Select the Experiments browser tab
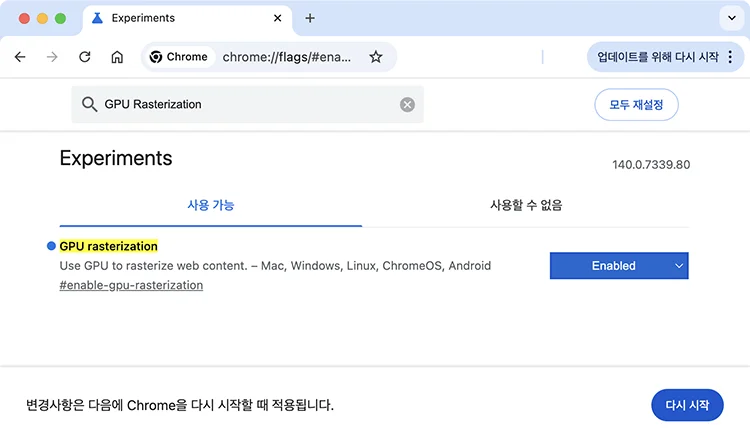This screenshot has height=443, width=750. 187,18
